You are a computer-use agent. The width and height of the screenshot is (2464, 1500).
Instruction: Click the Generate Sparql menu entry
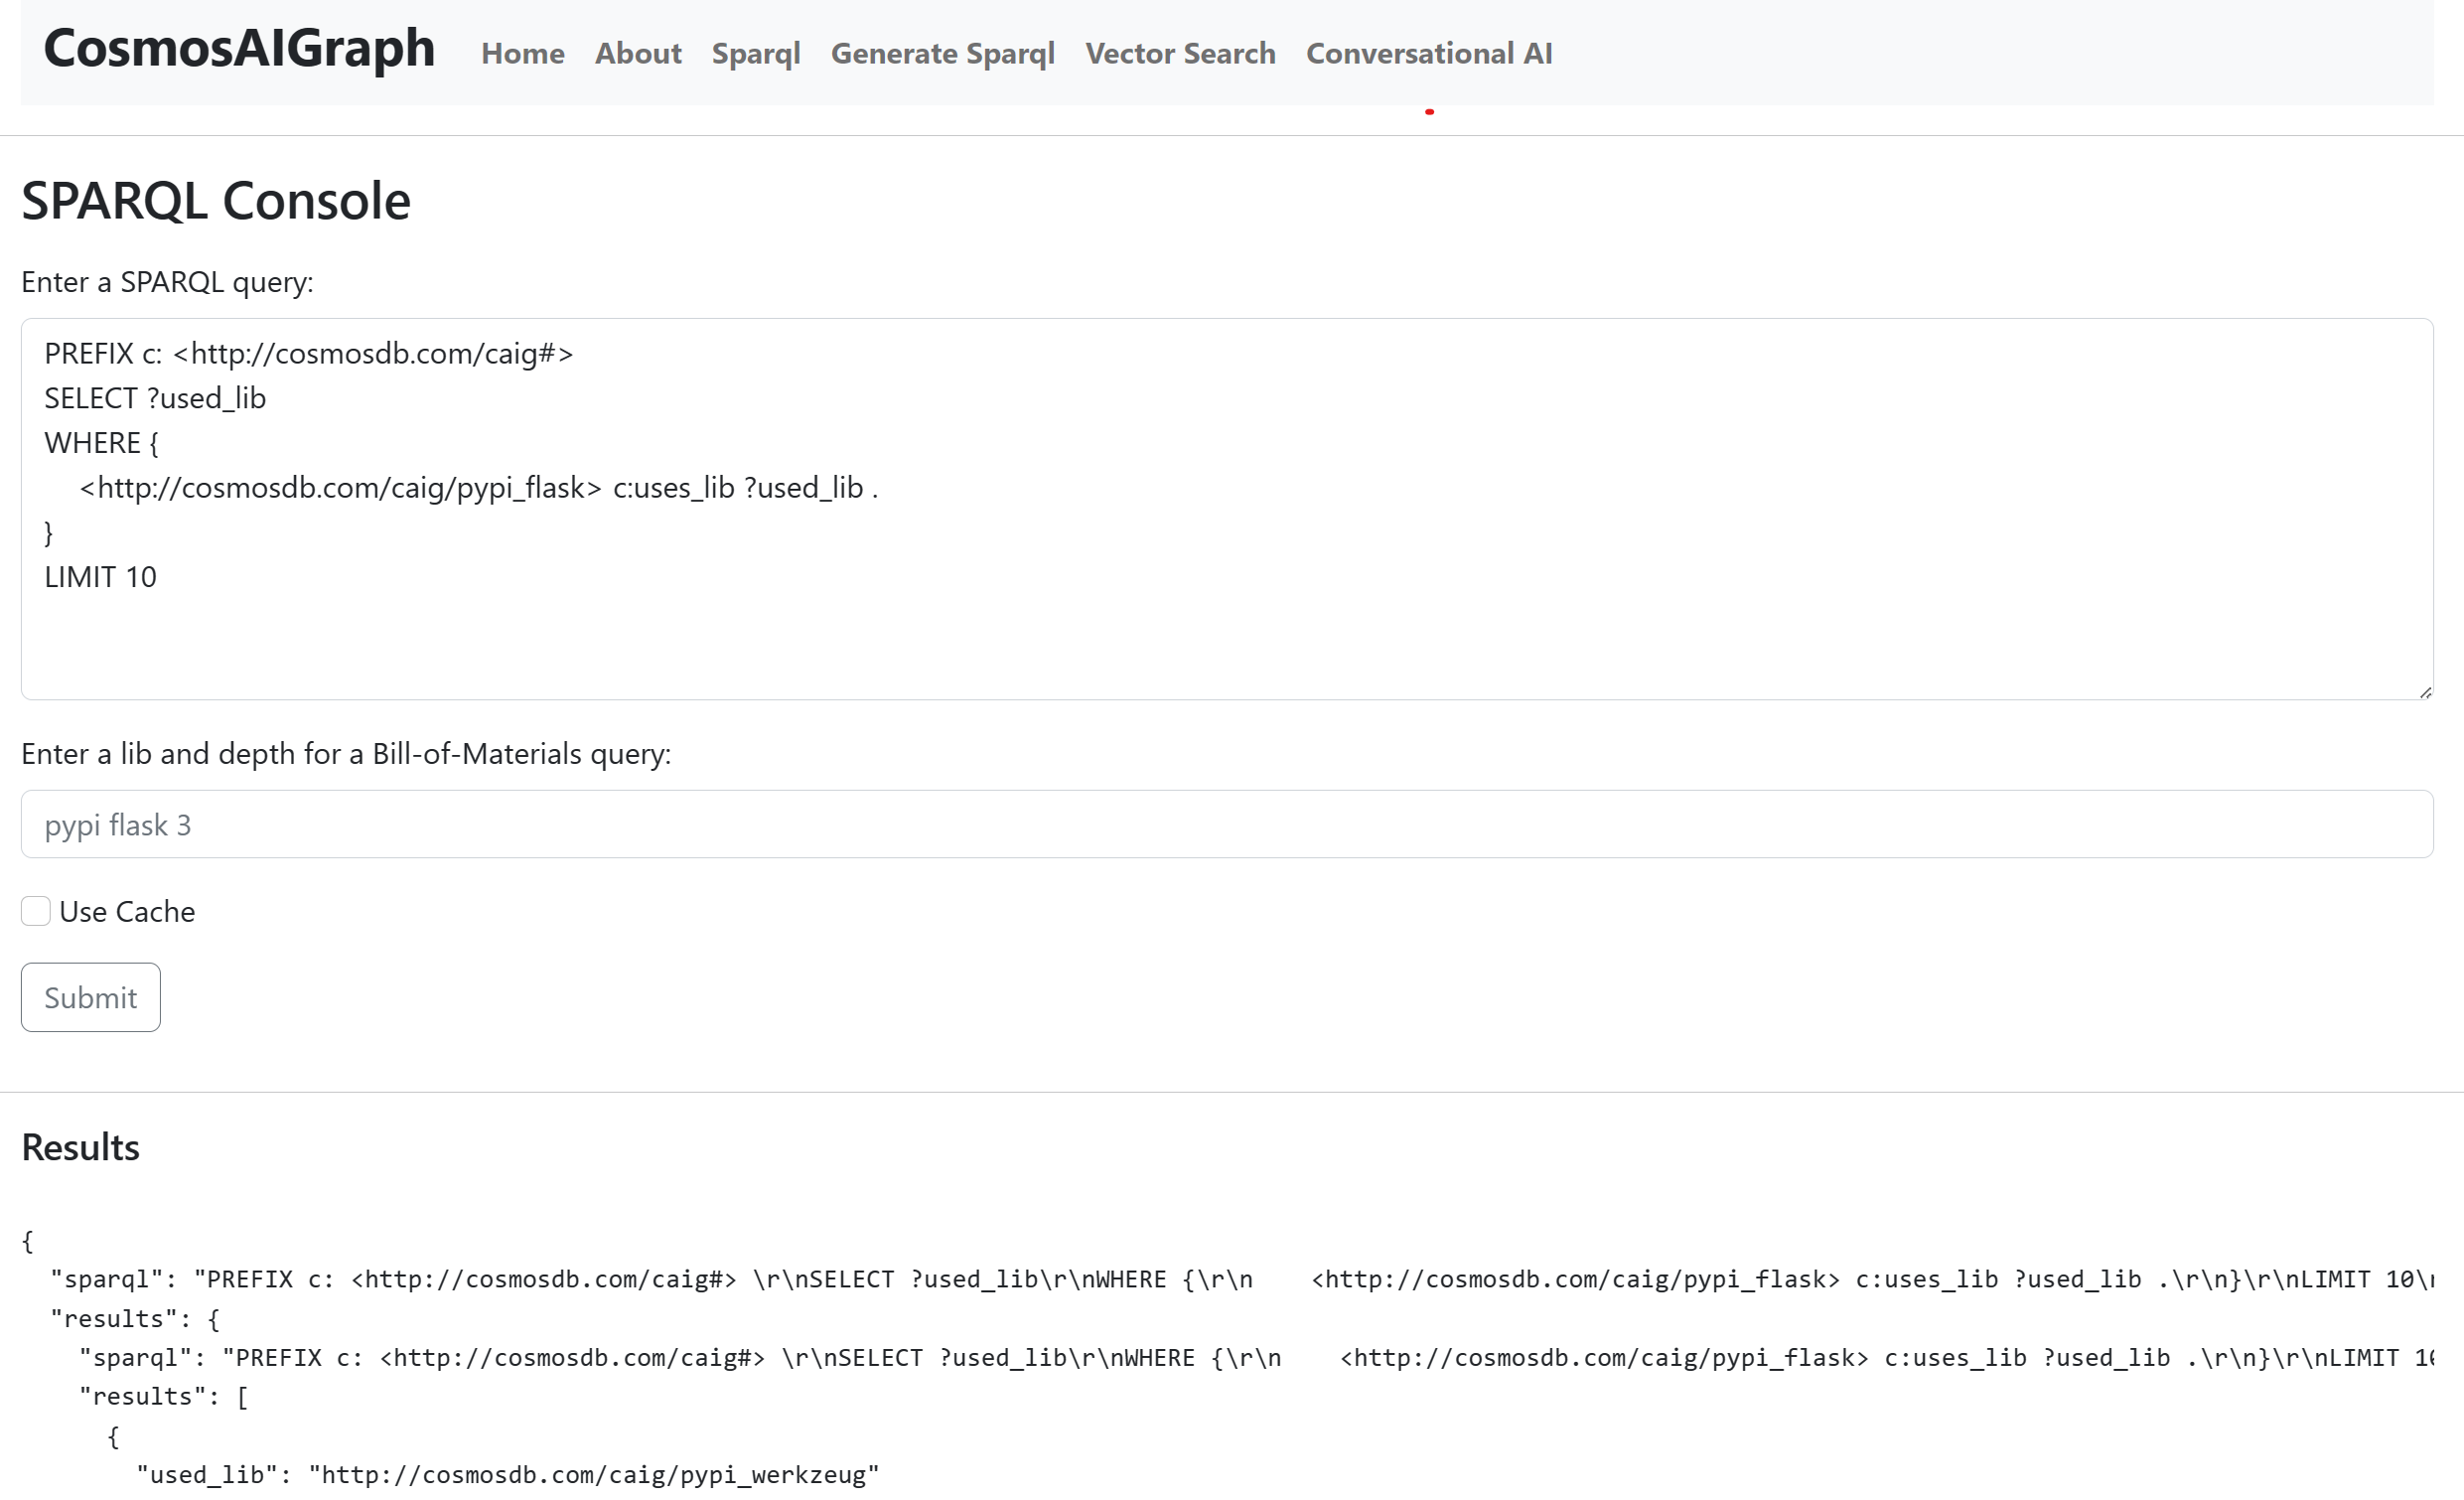pos(943,51)
